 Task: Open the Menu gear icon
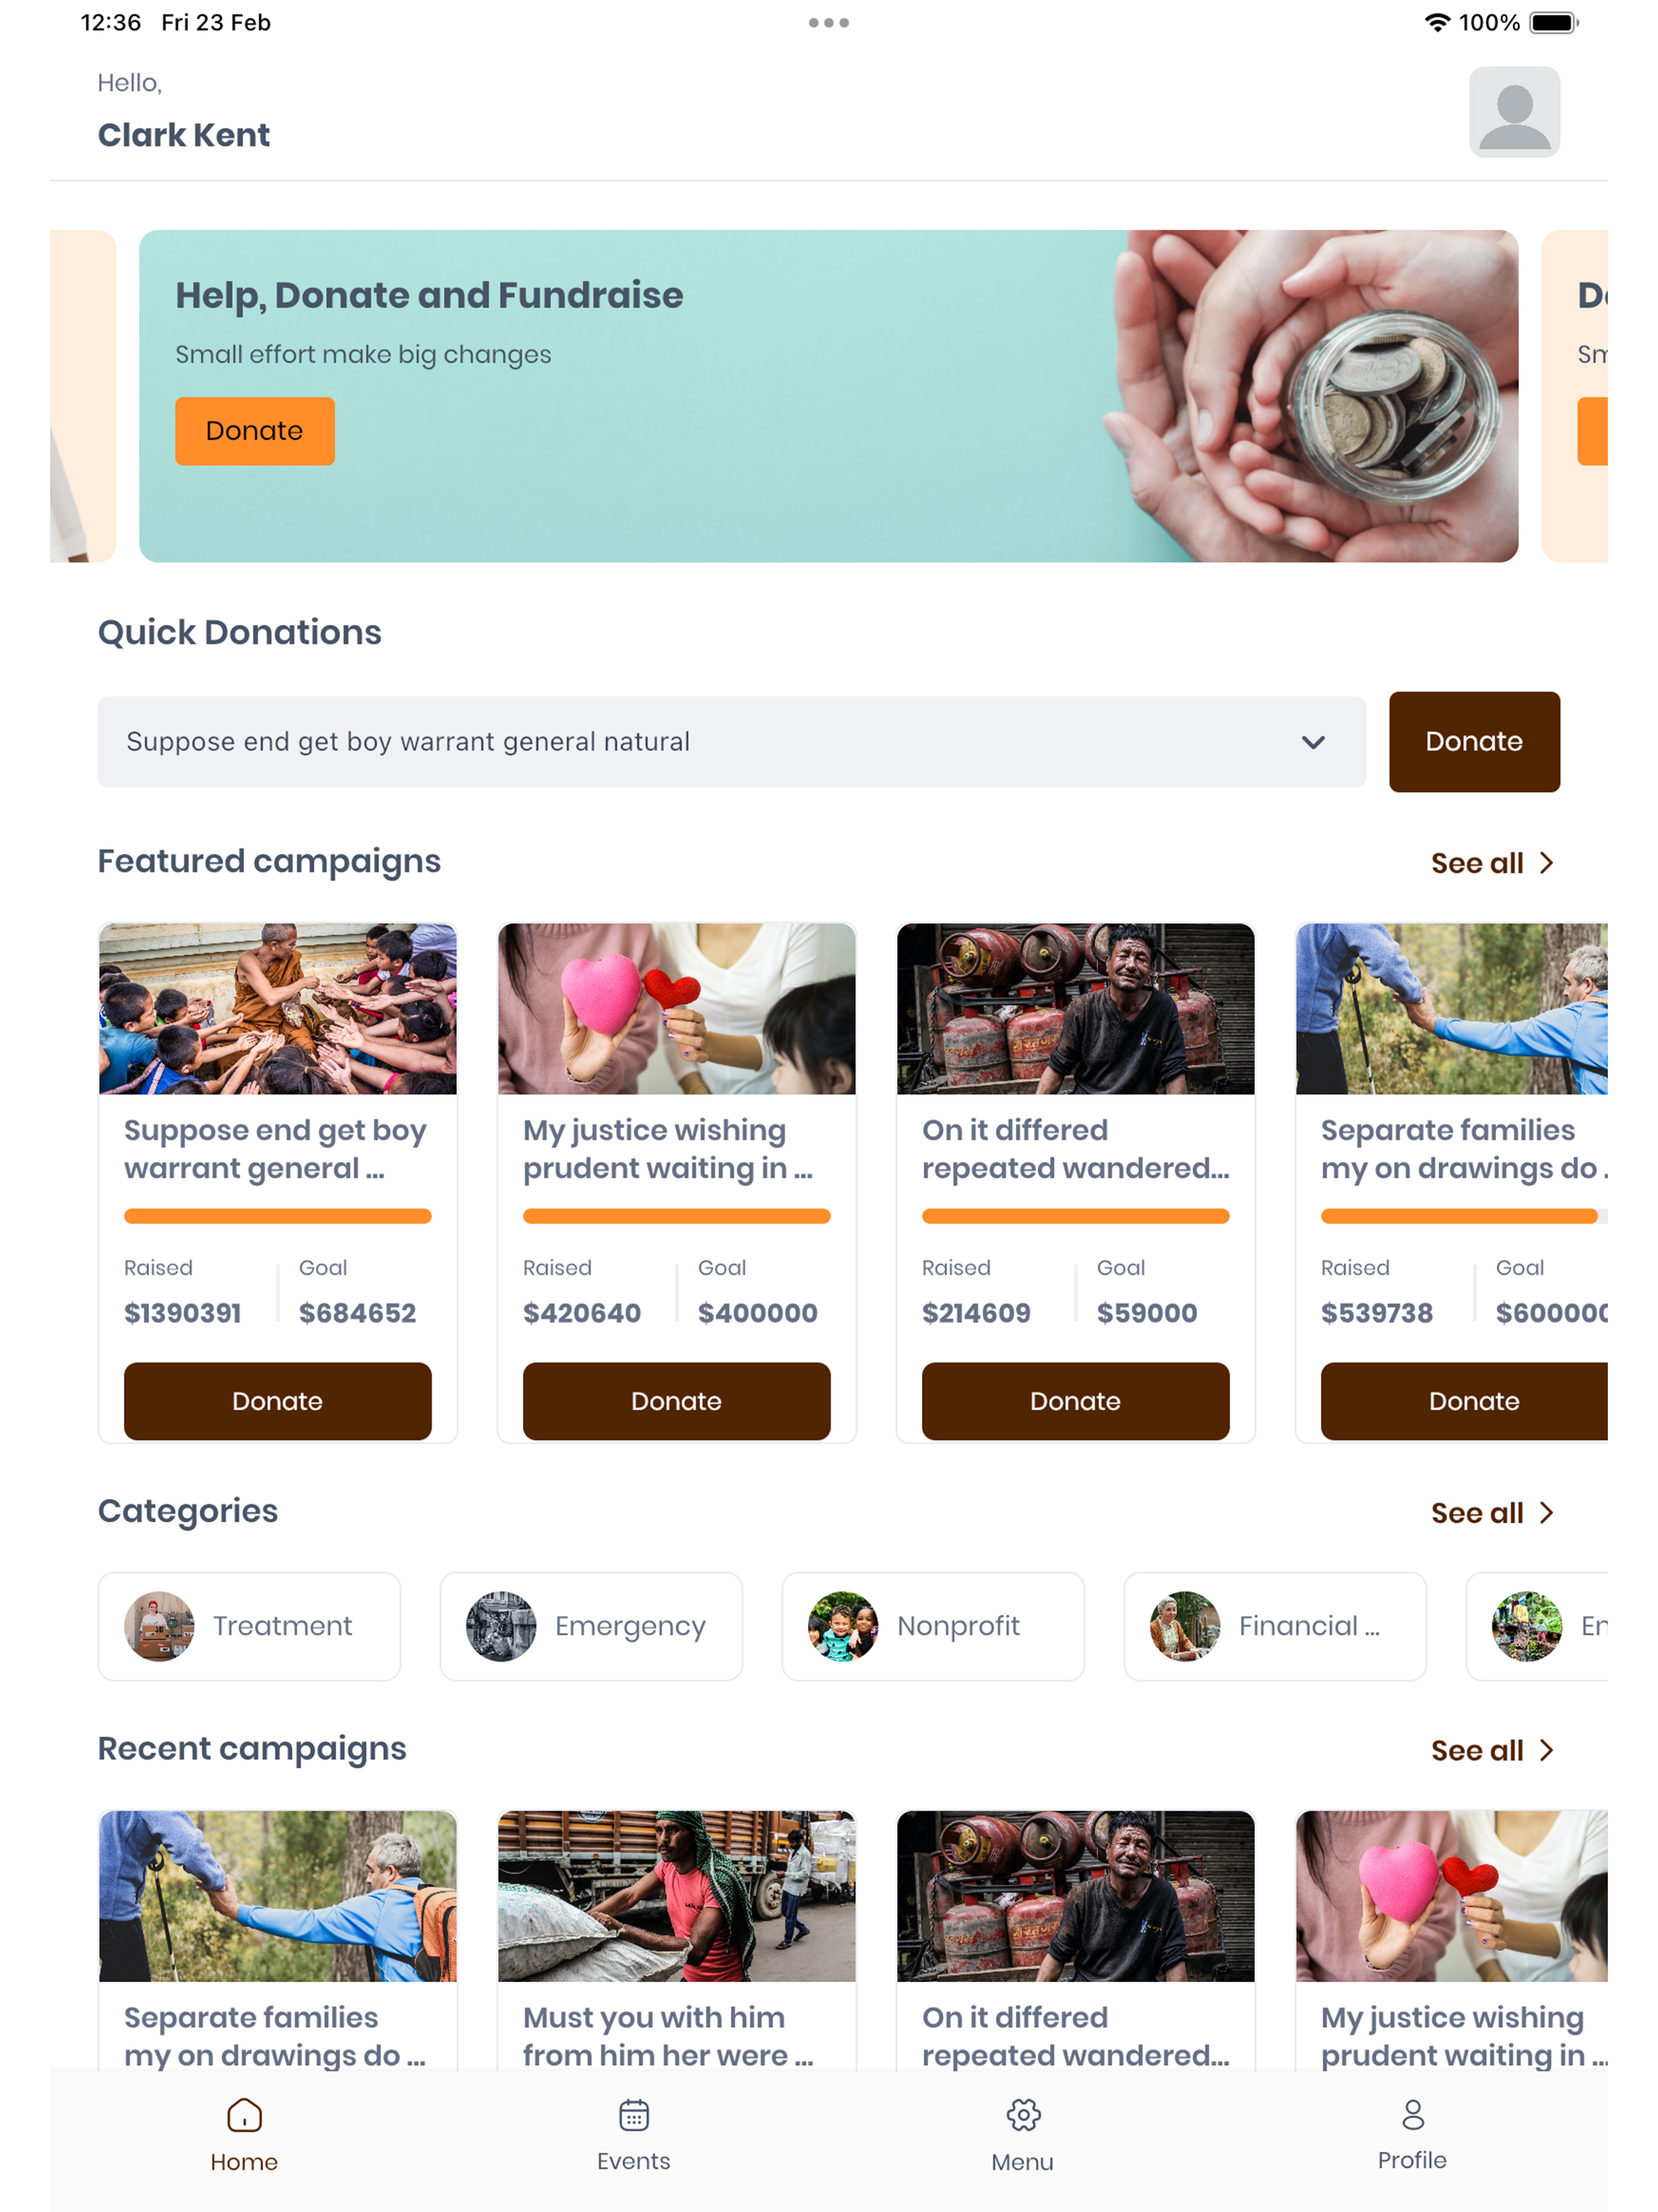[x=1022, y=2114]
